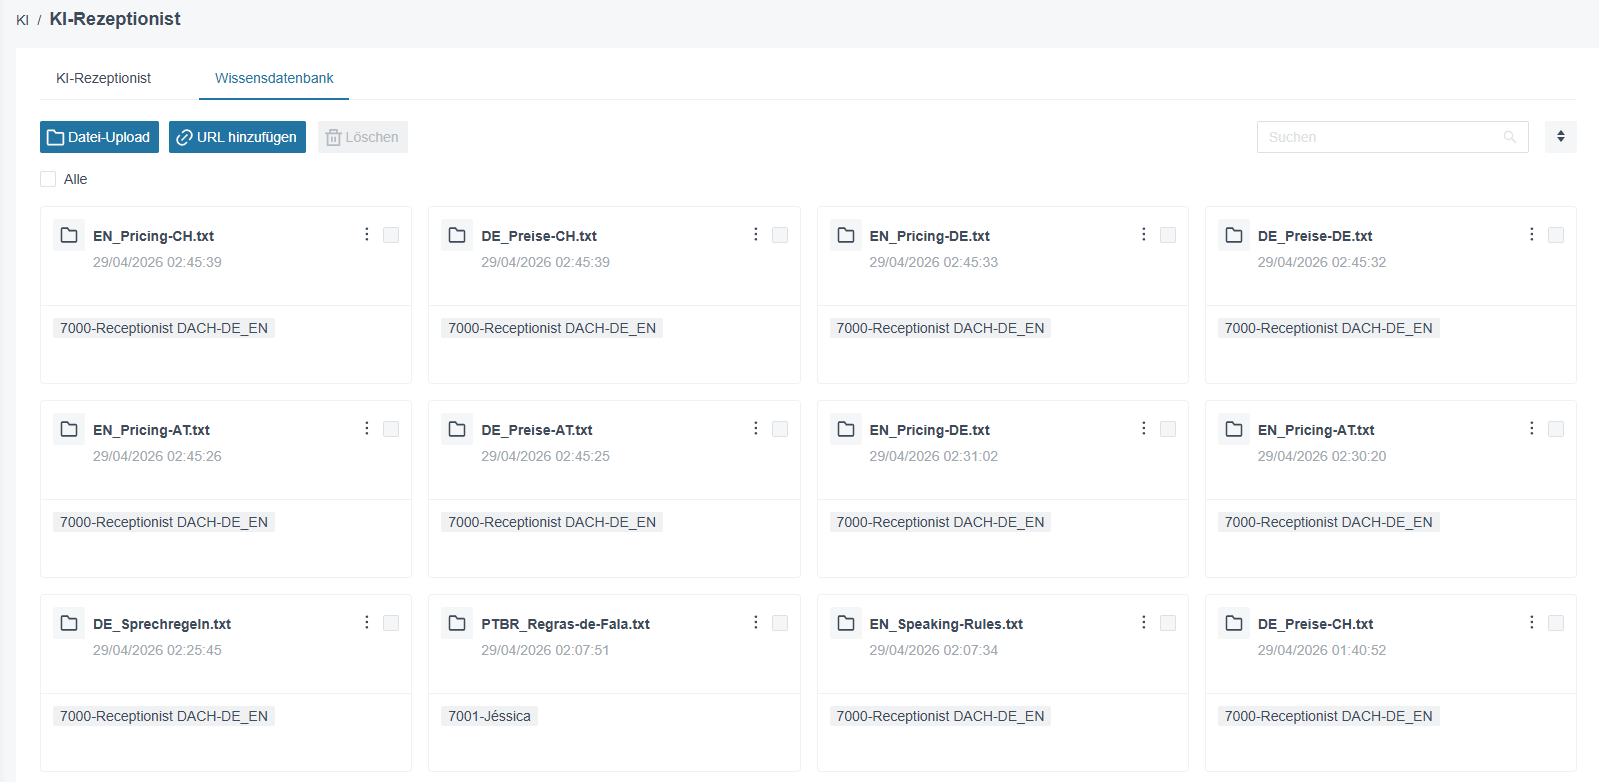Viewport: 1599px width, 782px height.
Task: Open three-dot menu for DE_Preise-DE.txt
Action: [1531, 234]
